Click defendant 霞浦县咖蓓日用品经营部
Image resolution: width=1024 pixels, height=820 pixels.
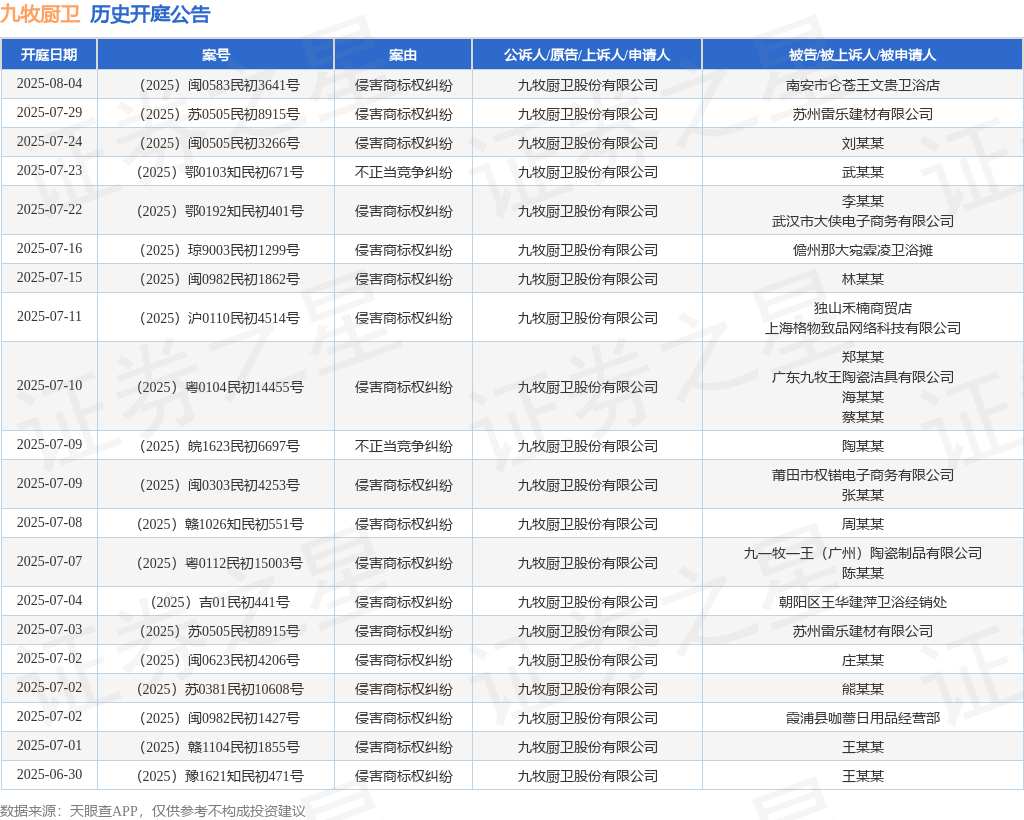[863, 718]
